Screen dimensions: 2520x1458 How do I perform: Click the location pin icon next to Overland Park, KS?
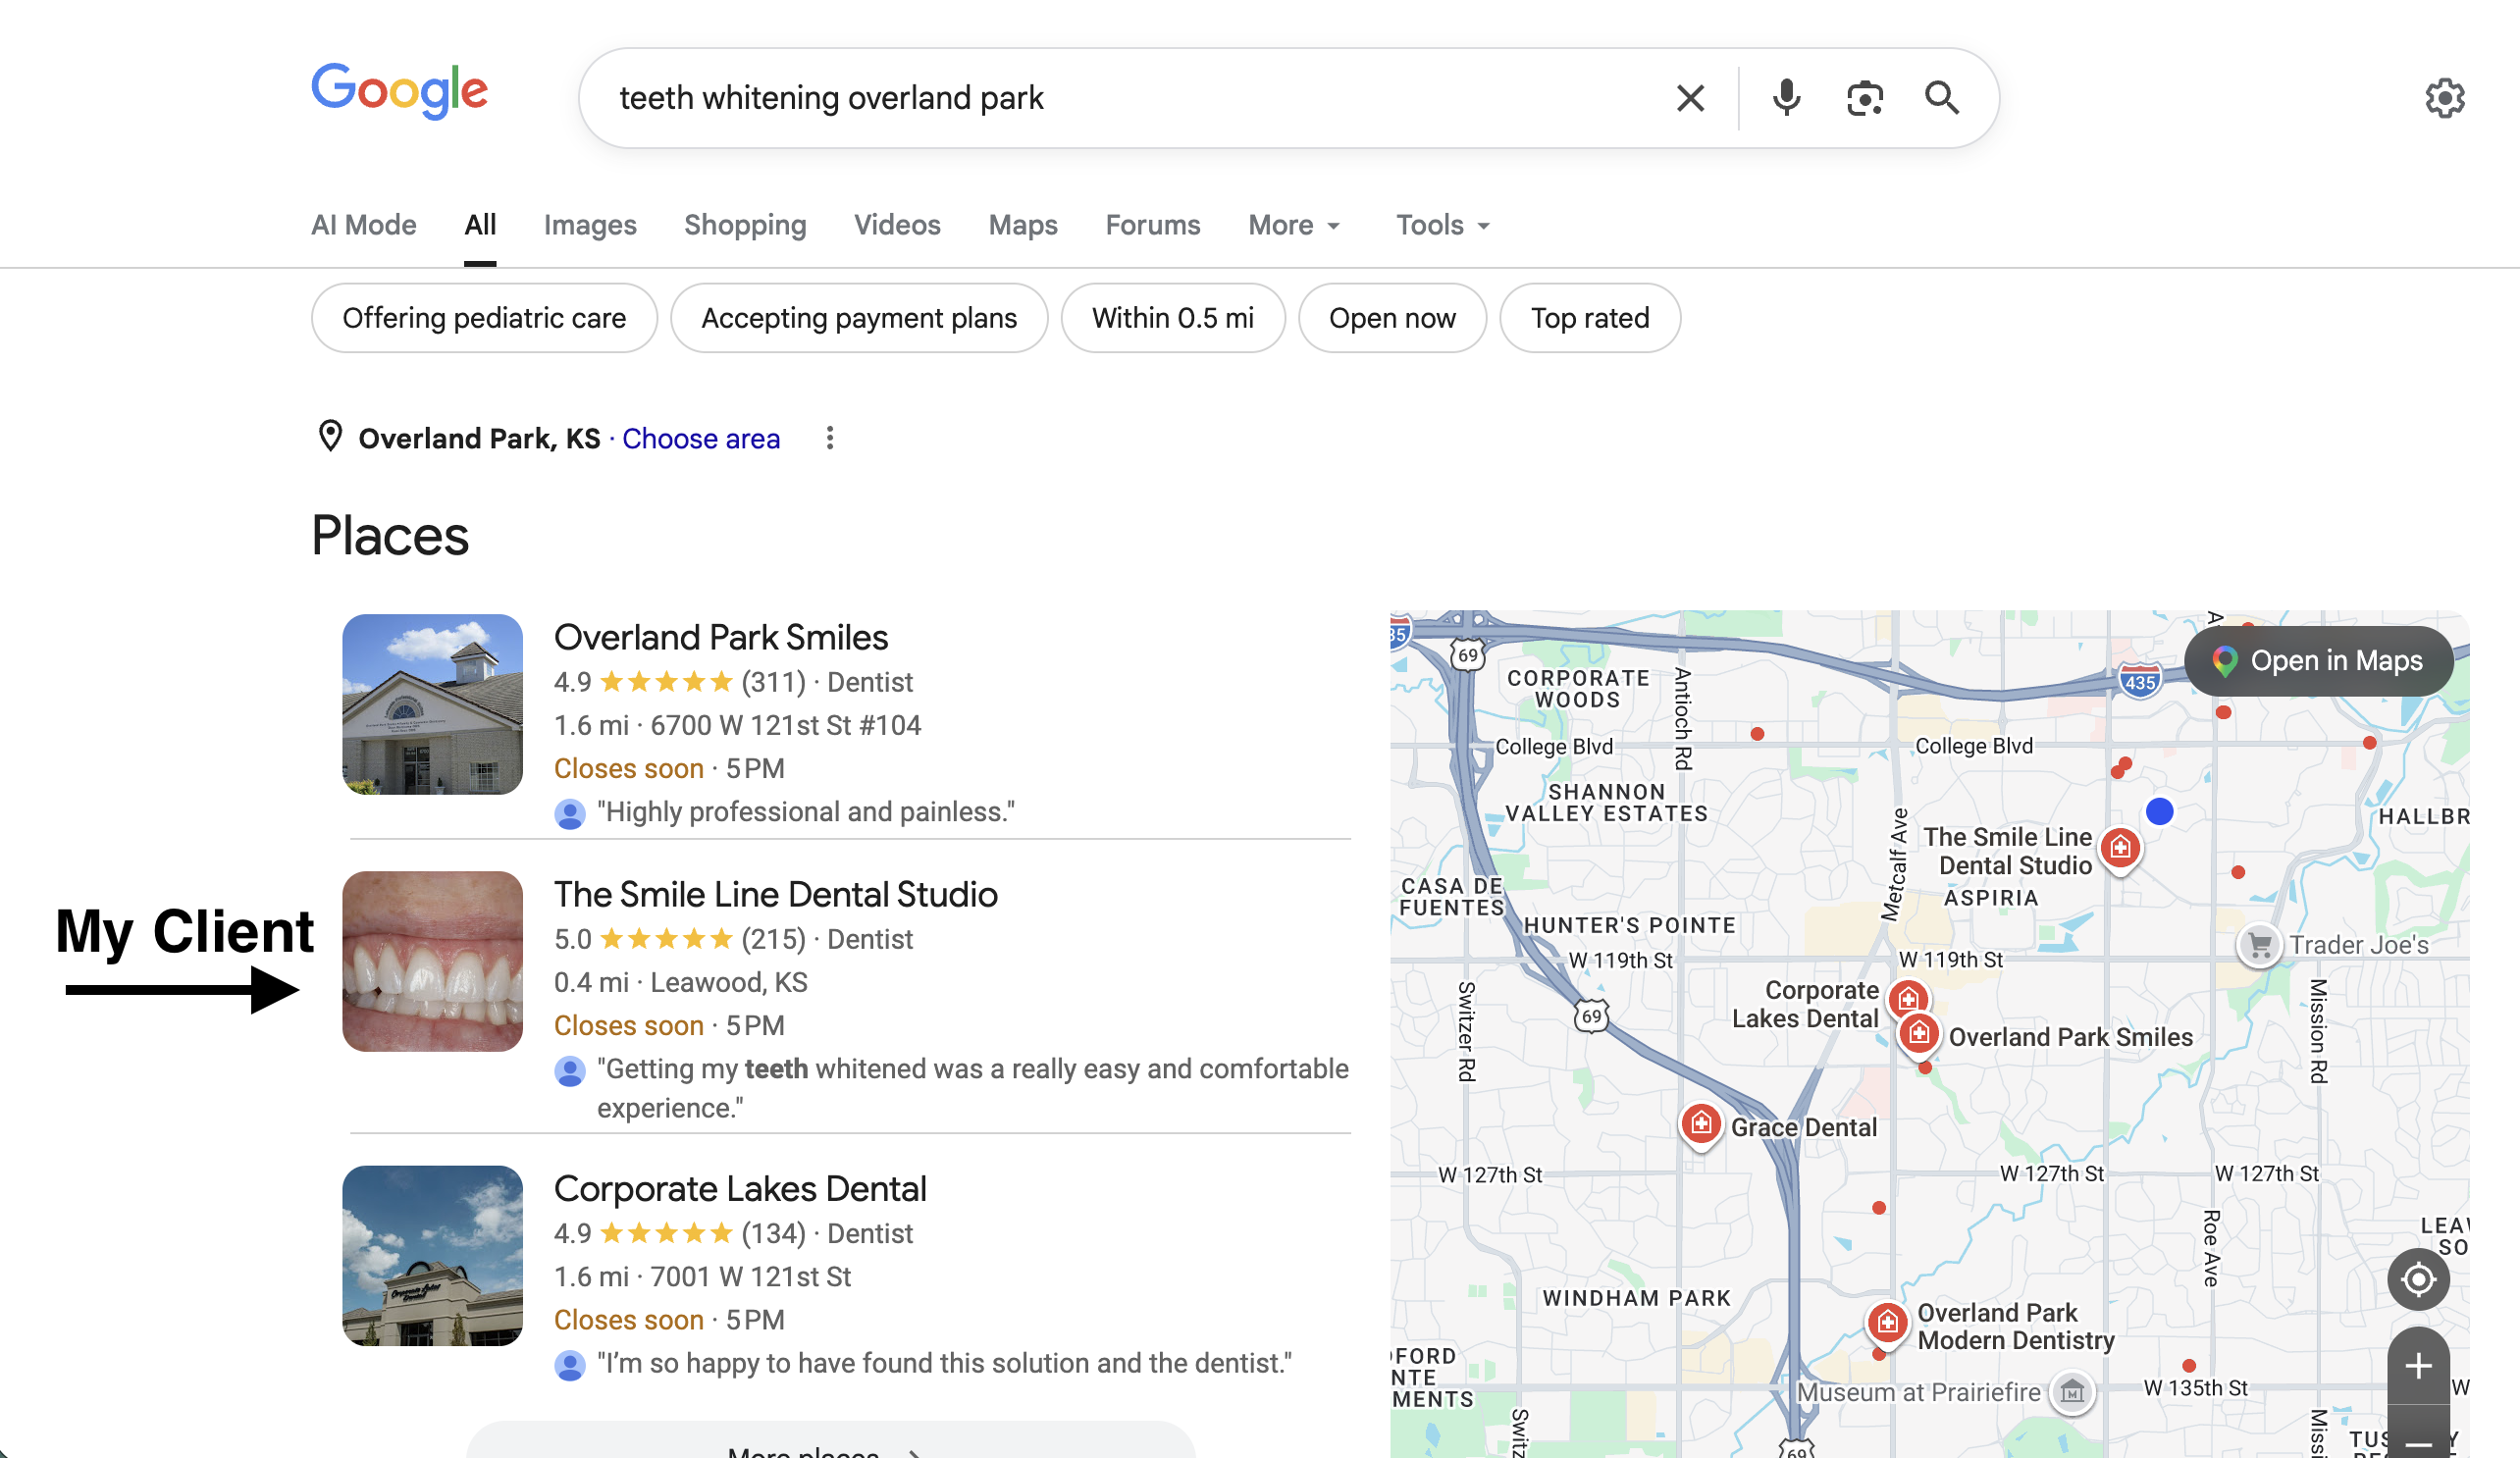point(331,437)
